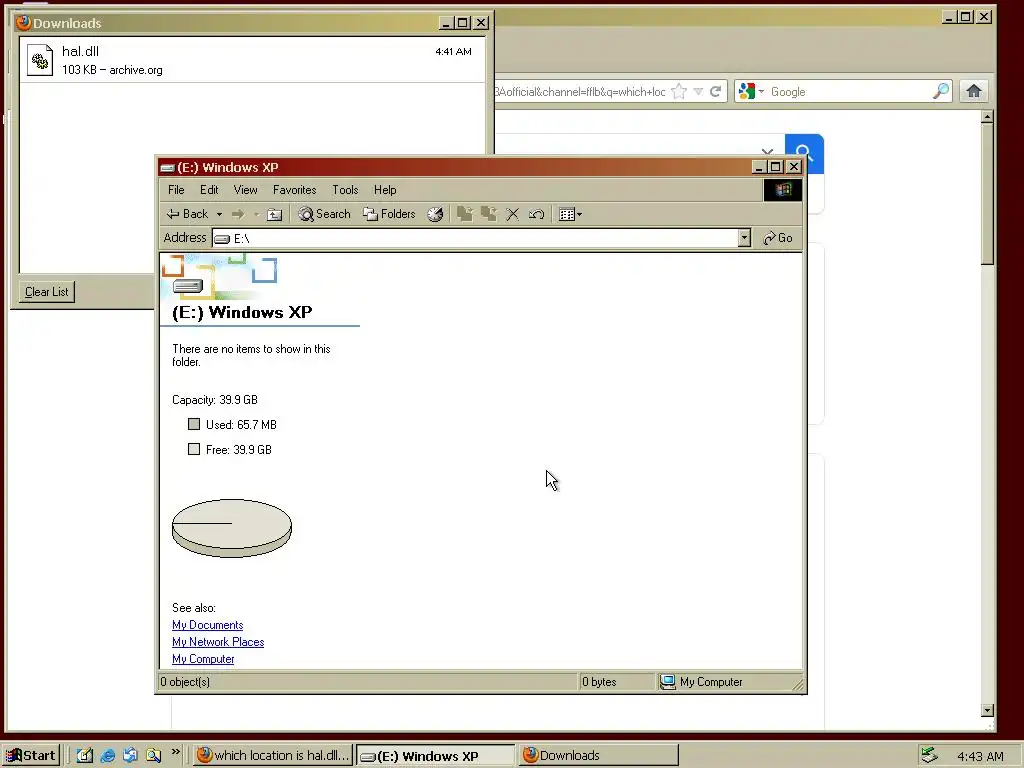The height and width of the screenshot is (768, 1024).
Task: Click the Firefox URL bar text
Action: (x=580, y=92)
